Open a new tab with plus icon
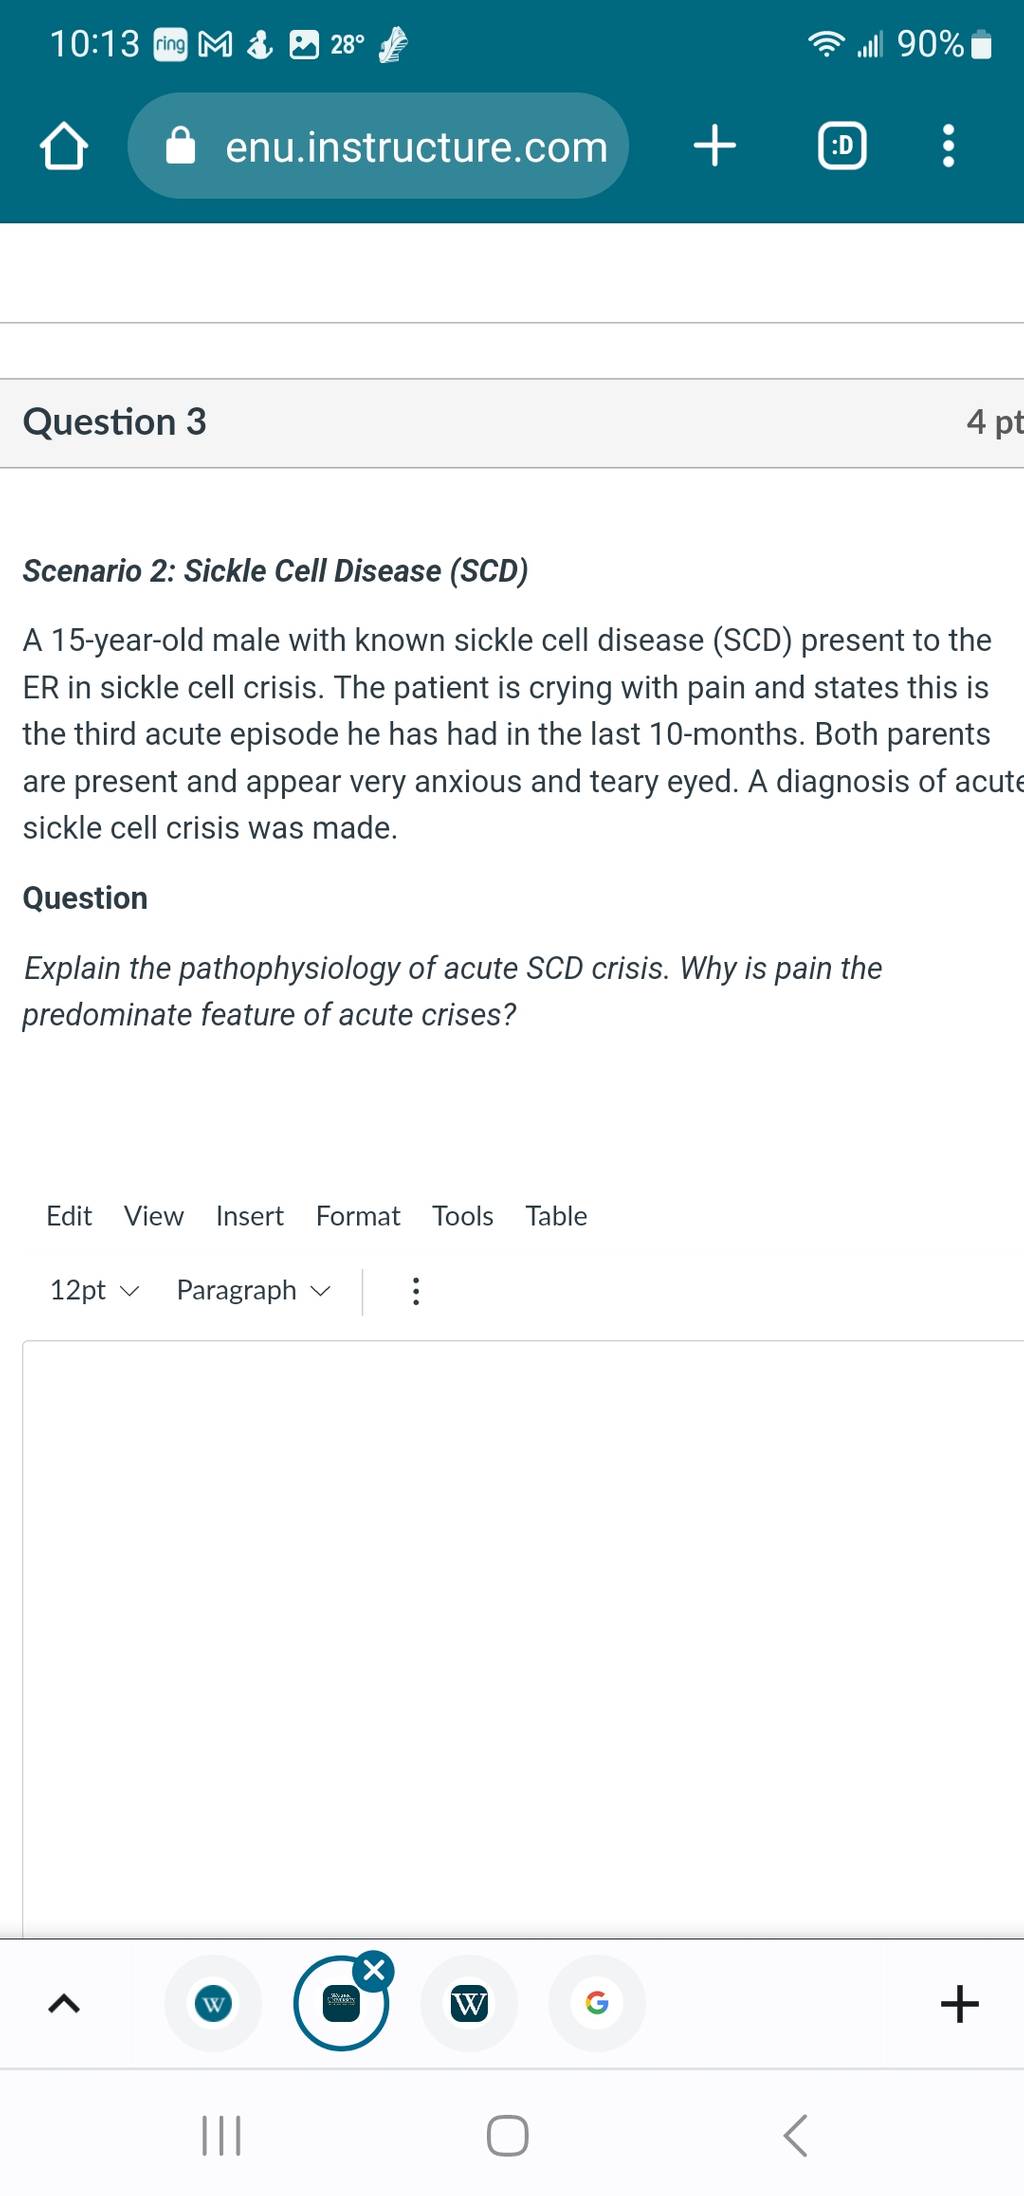Viewport: 1024px width, 2196px height. point(715,146)
